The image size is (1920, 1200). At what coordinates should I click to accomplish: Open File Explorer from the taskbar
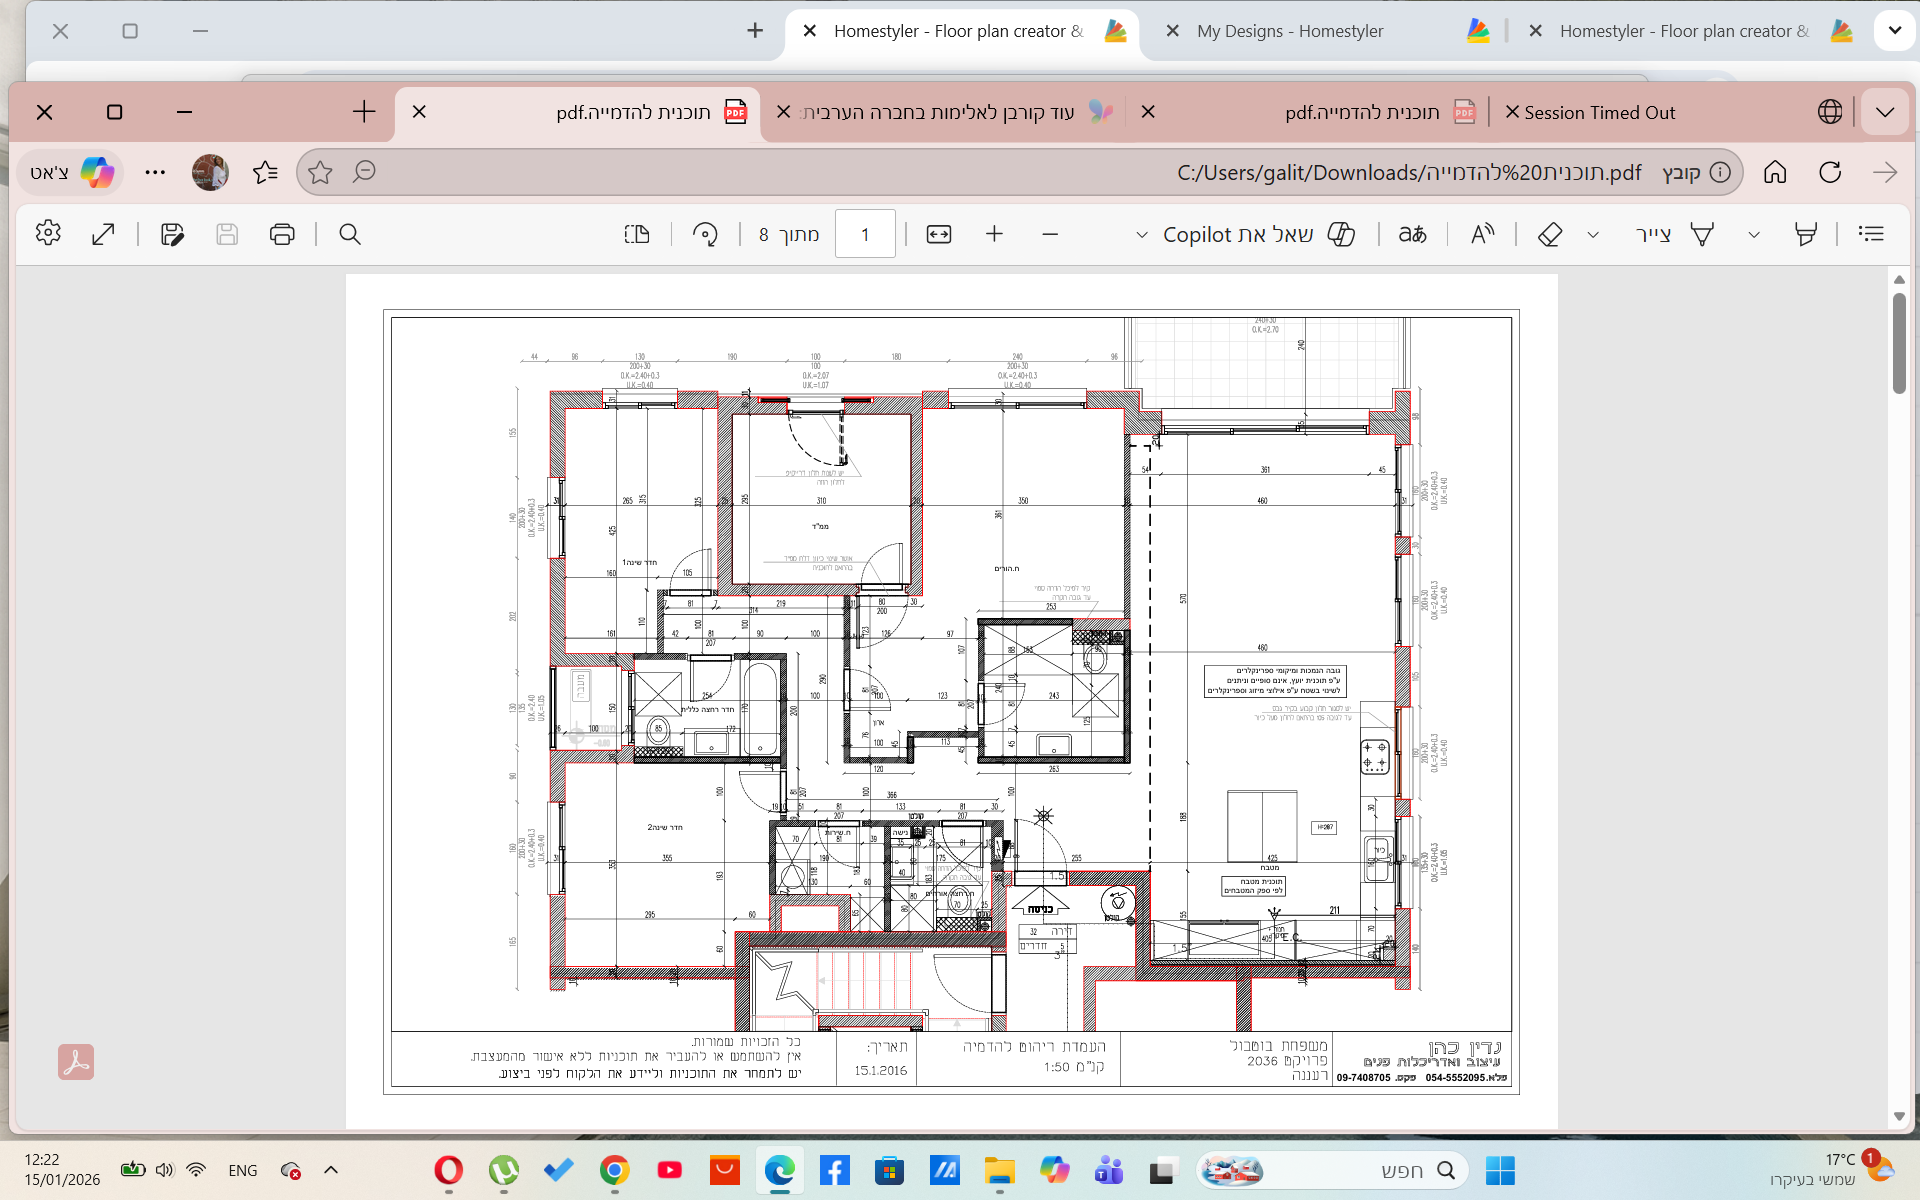[999, 1170]
